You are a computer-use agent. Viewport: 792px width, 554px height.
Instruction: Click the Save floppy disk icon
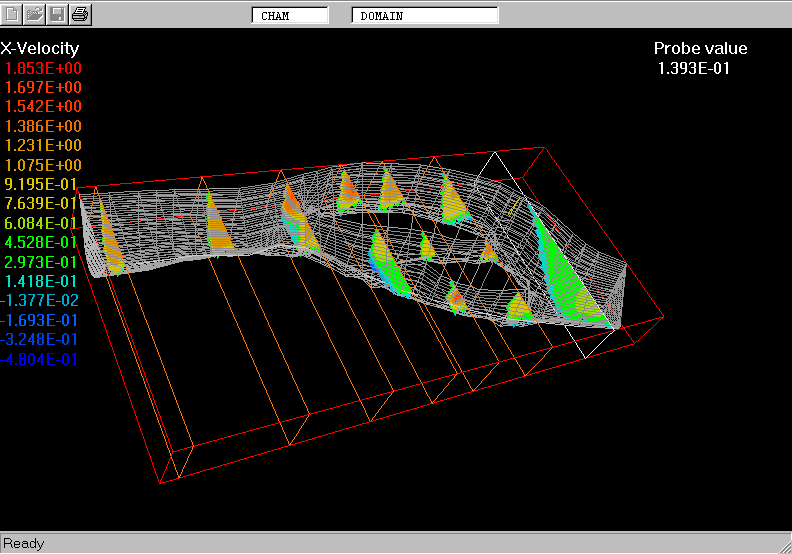(57, 14)
